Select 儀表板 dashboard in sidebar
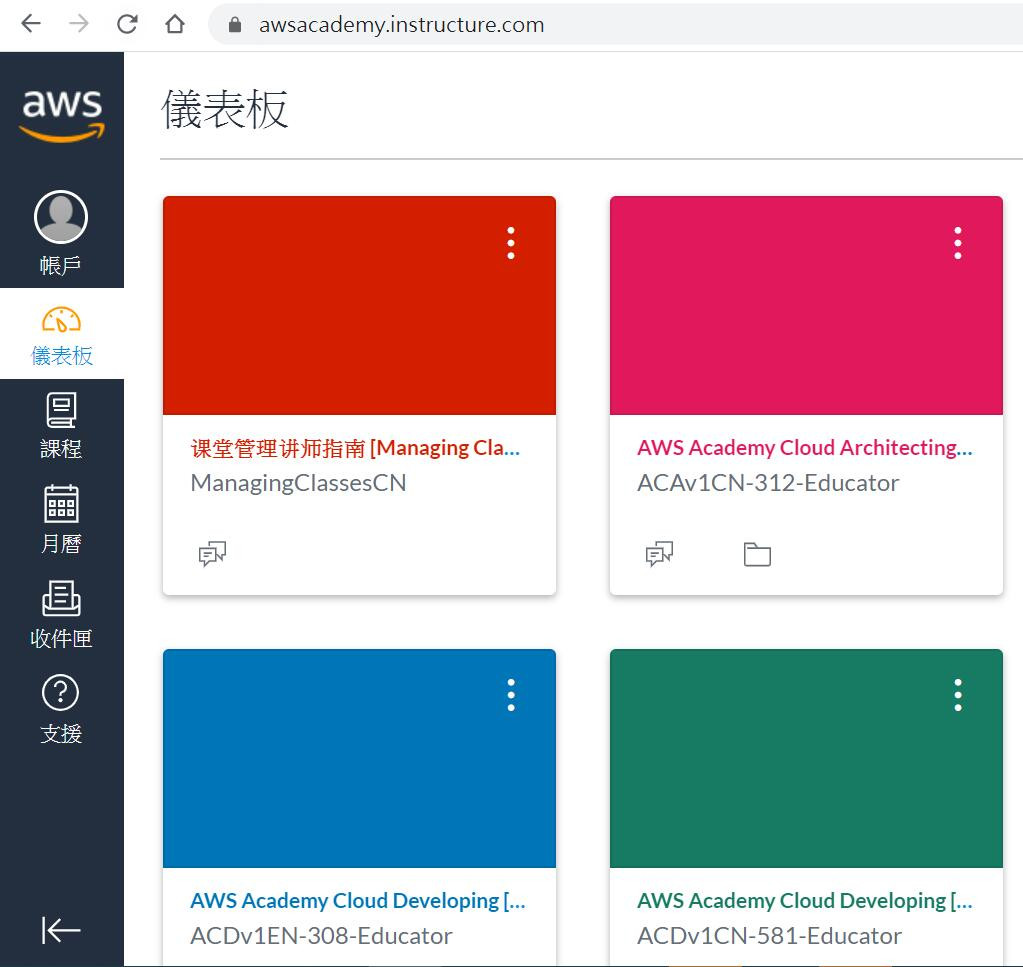This screenshot has width=1023, height=967. (x=62, y=335)
